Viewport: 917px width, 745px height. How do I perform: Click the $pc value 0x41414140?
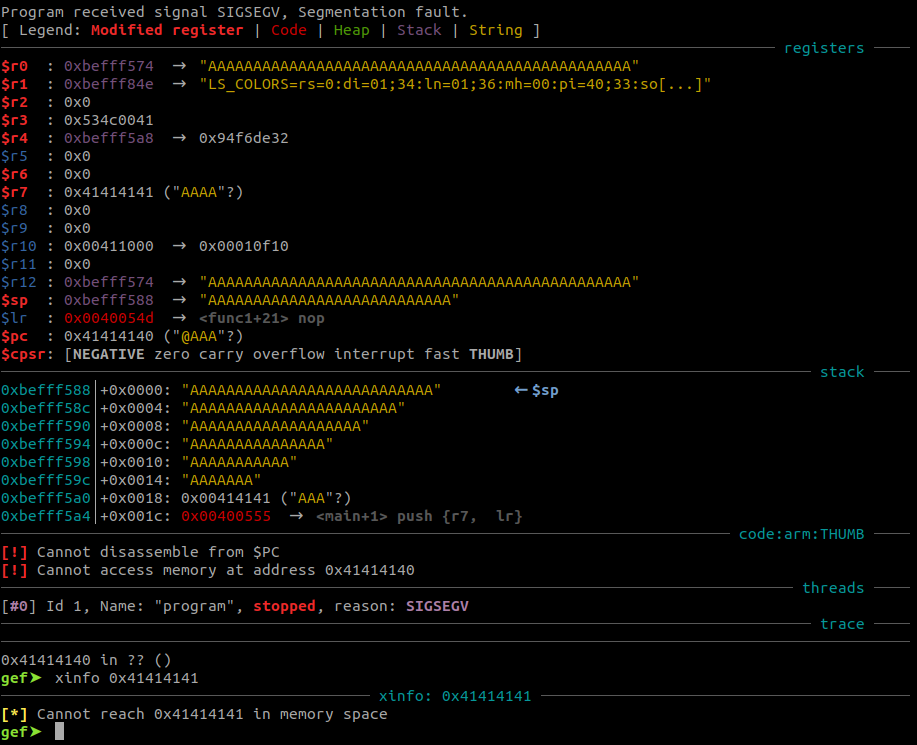[x=109, y=337]
